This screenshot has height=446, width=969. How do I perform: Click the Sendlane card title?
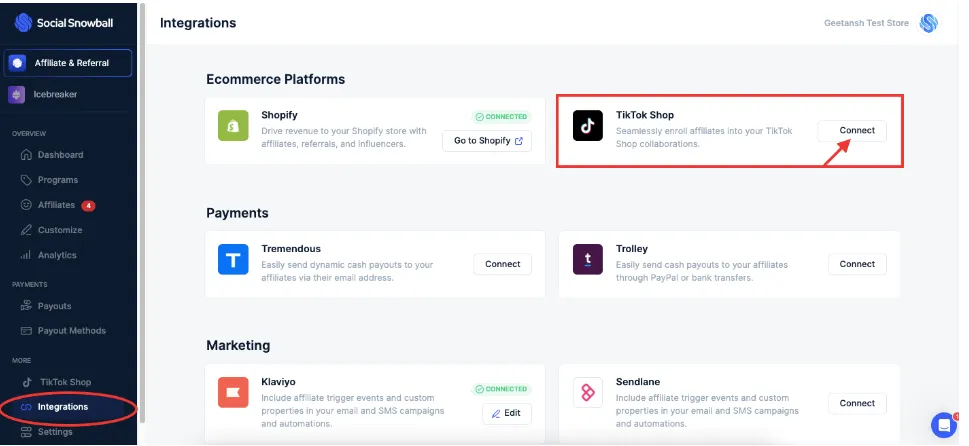pos(638,382)
